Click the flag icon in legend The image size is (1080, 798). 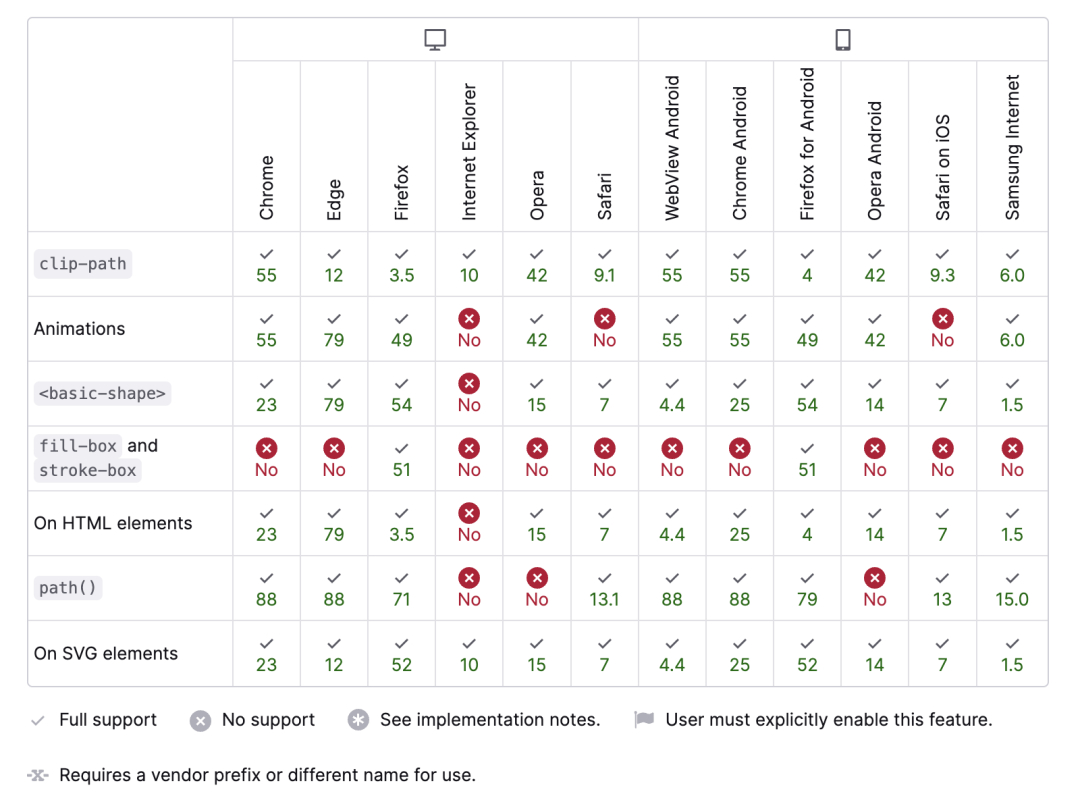(x=644, y=720)
